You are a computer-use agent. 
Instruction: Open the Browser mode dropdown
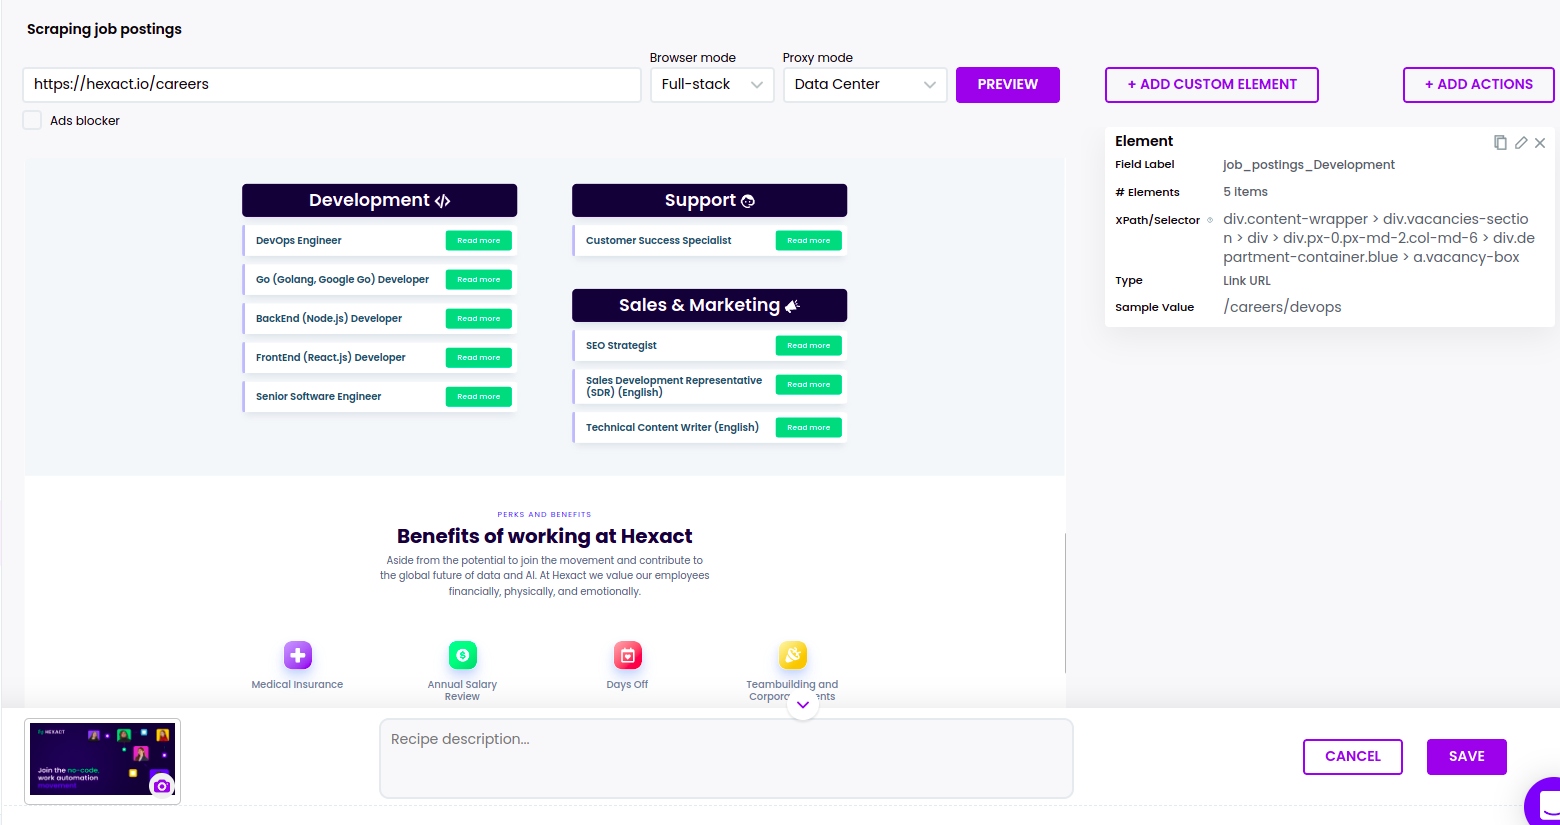[x=711, y=84]
